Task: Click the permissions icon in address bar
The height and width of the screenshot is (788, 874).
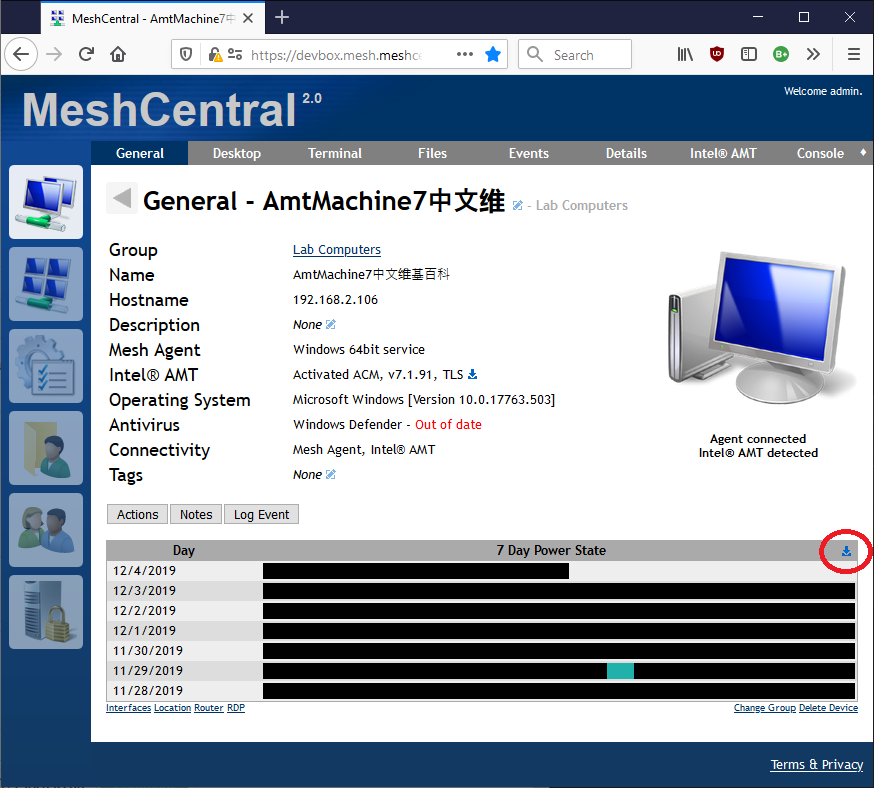Action: [235, 54]
